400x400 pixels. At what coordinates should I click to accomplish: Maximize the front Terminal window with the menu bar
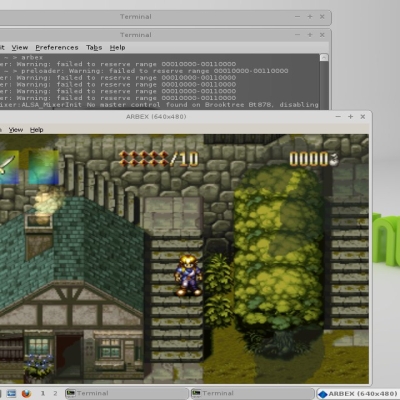point(310,35)
